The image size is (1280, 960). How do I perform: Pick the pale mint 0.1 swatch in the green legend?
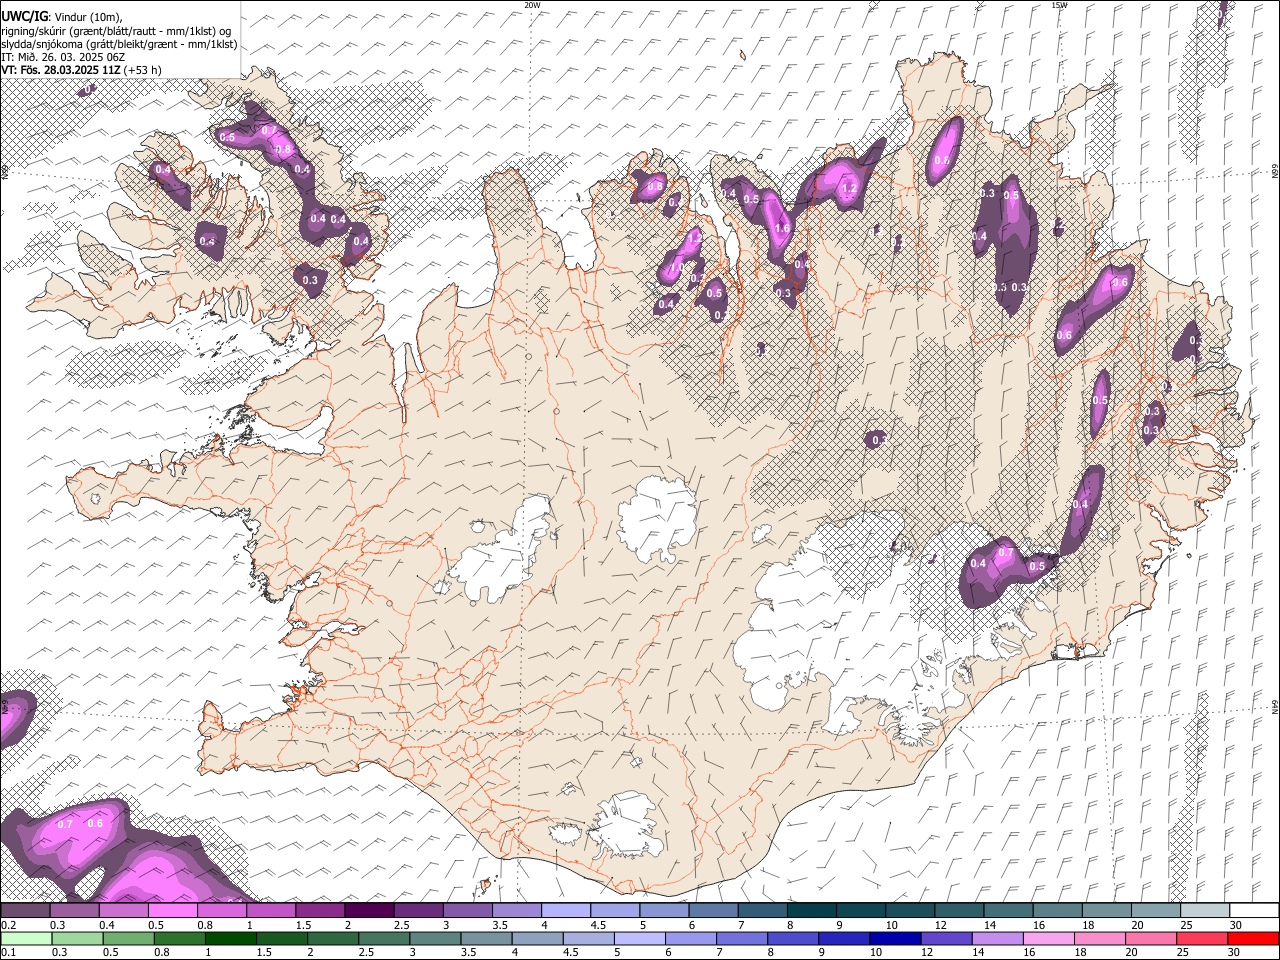pos(25,938)
